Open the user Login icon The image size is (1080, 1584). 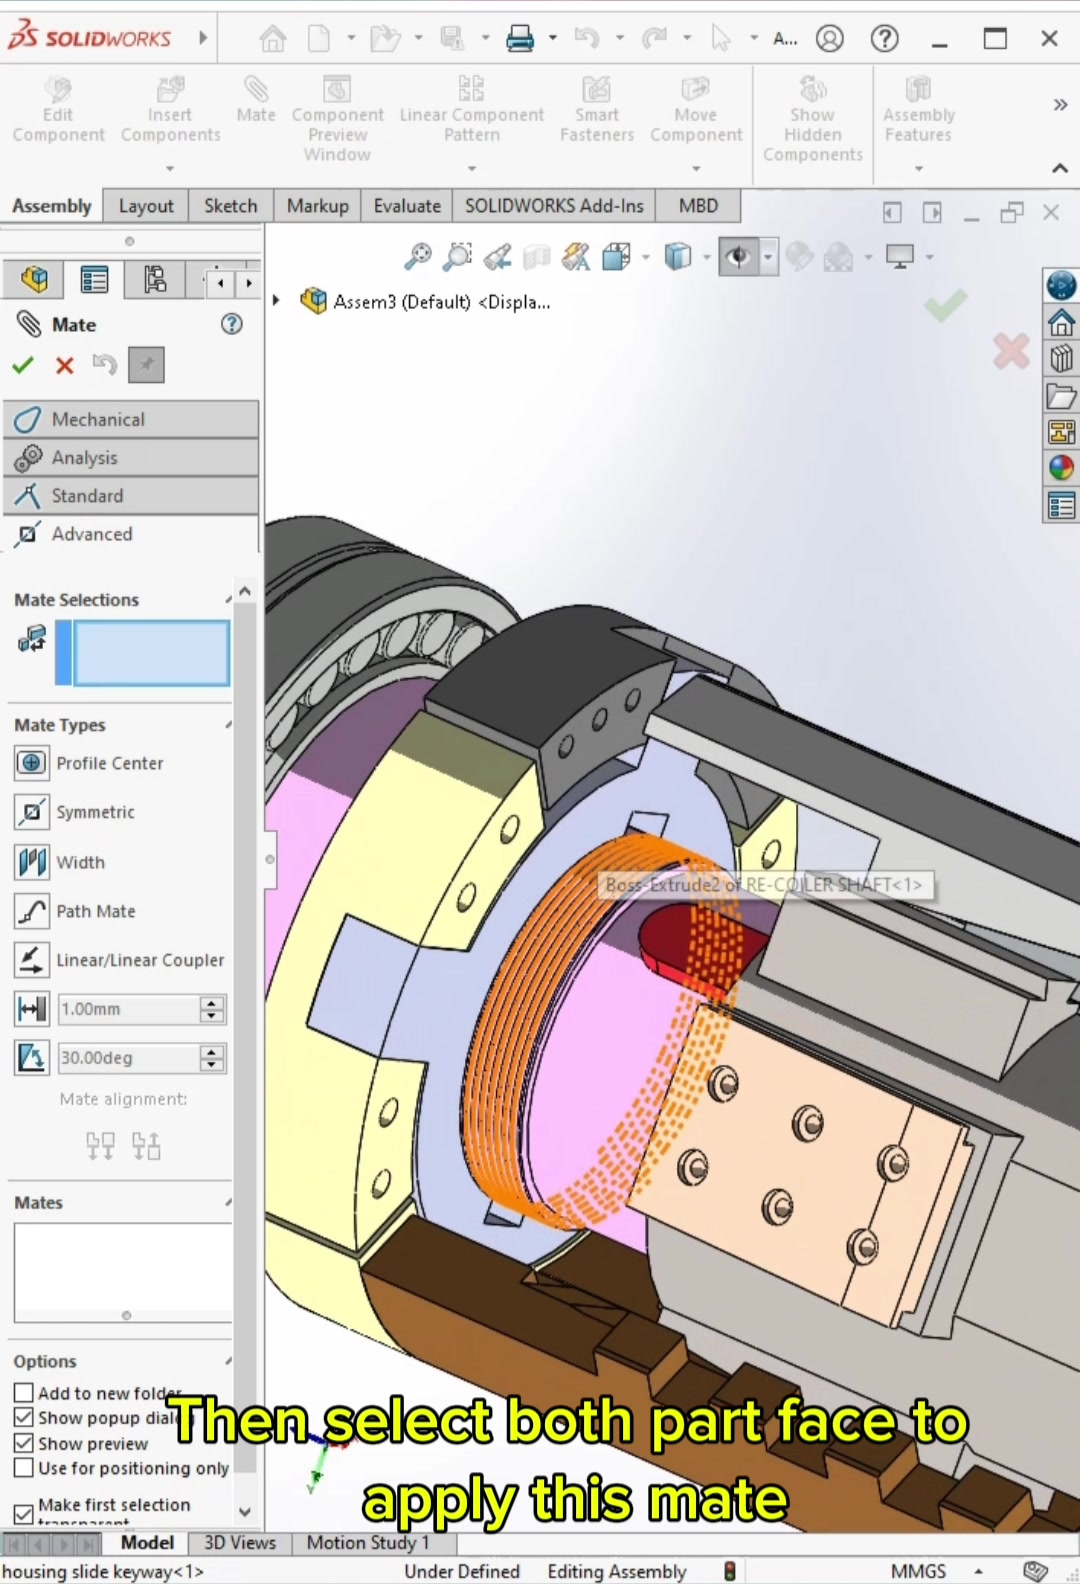[x=830, y=39]
